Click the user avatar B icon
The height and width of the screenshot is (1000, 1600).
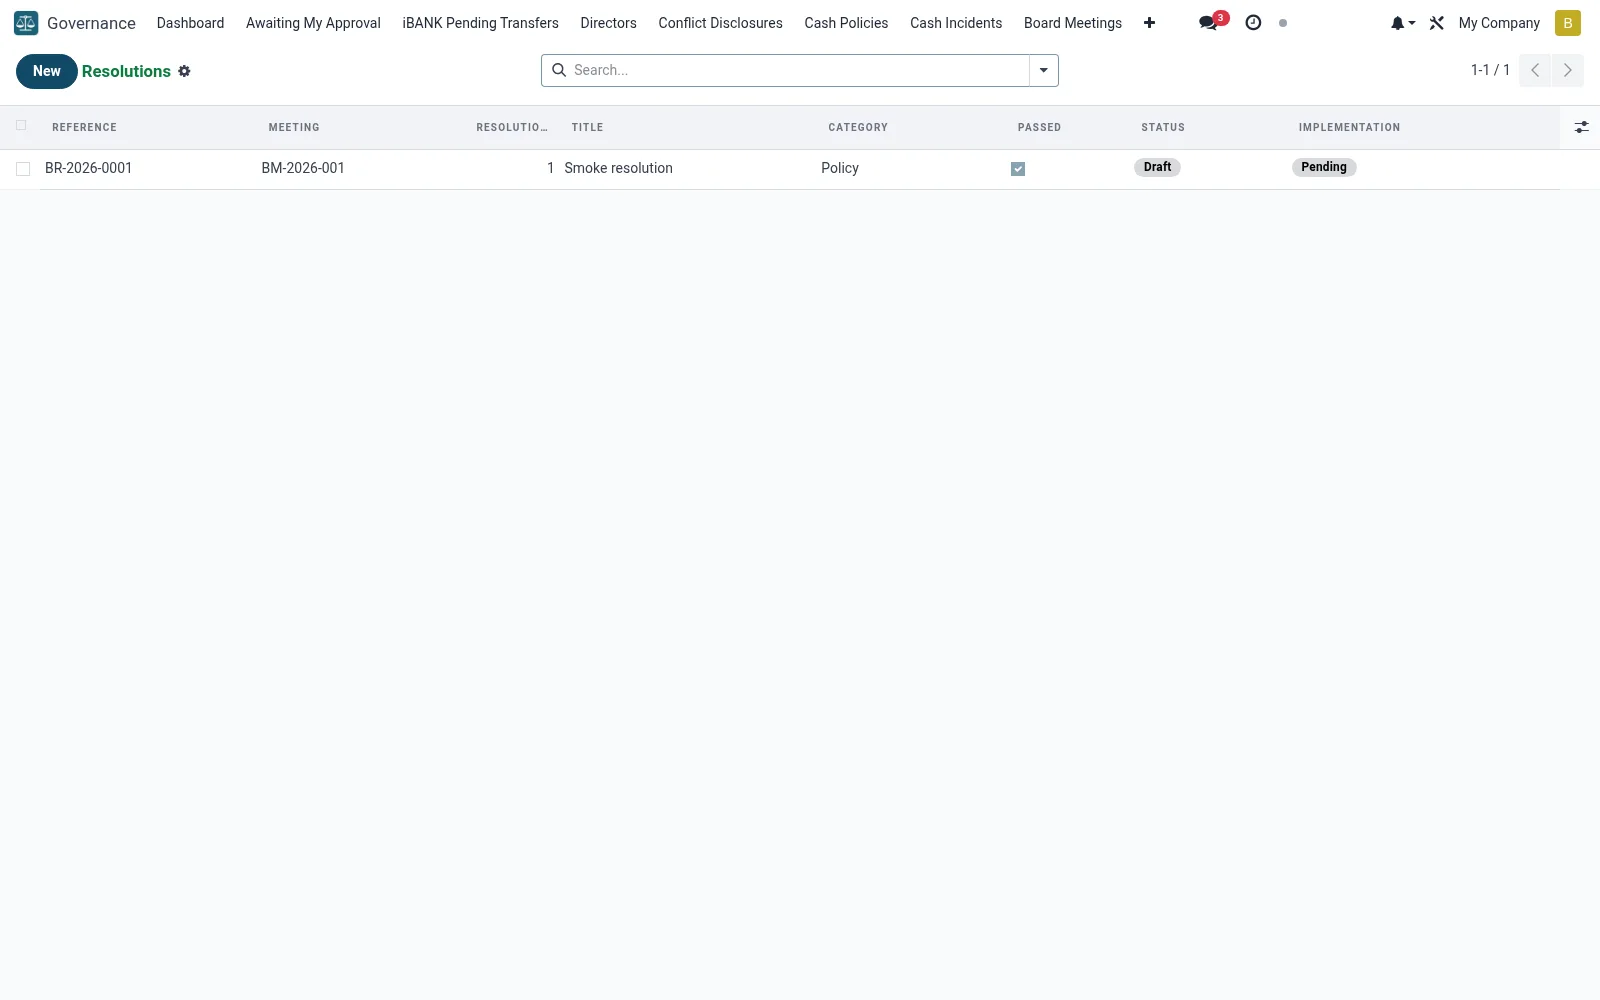coord(1567,23)
